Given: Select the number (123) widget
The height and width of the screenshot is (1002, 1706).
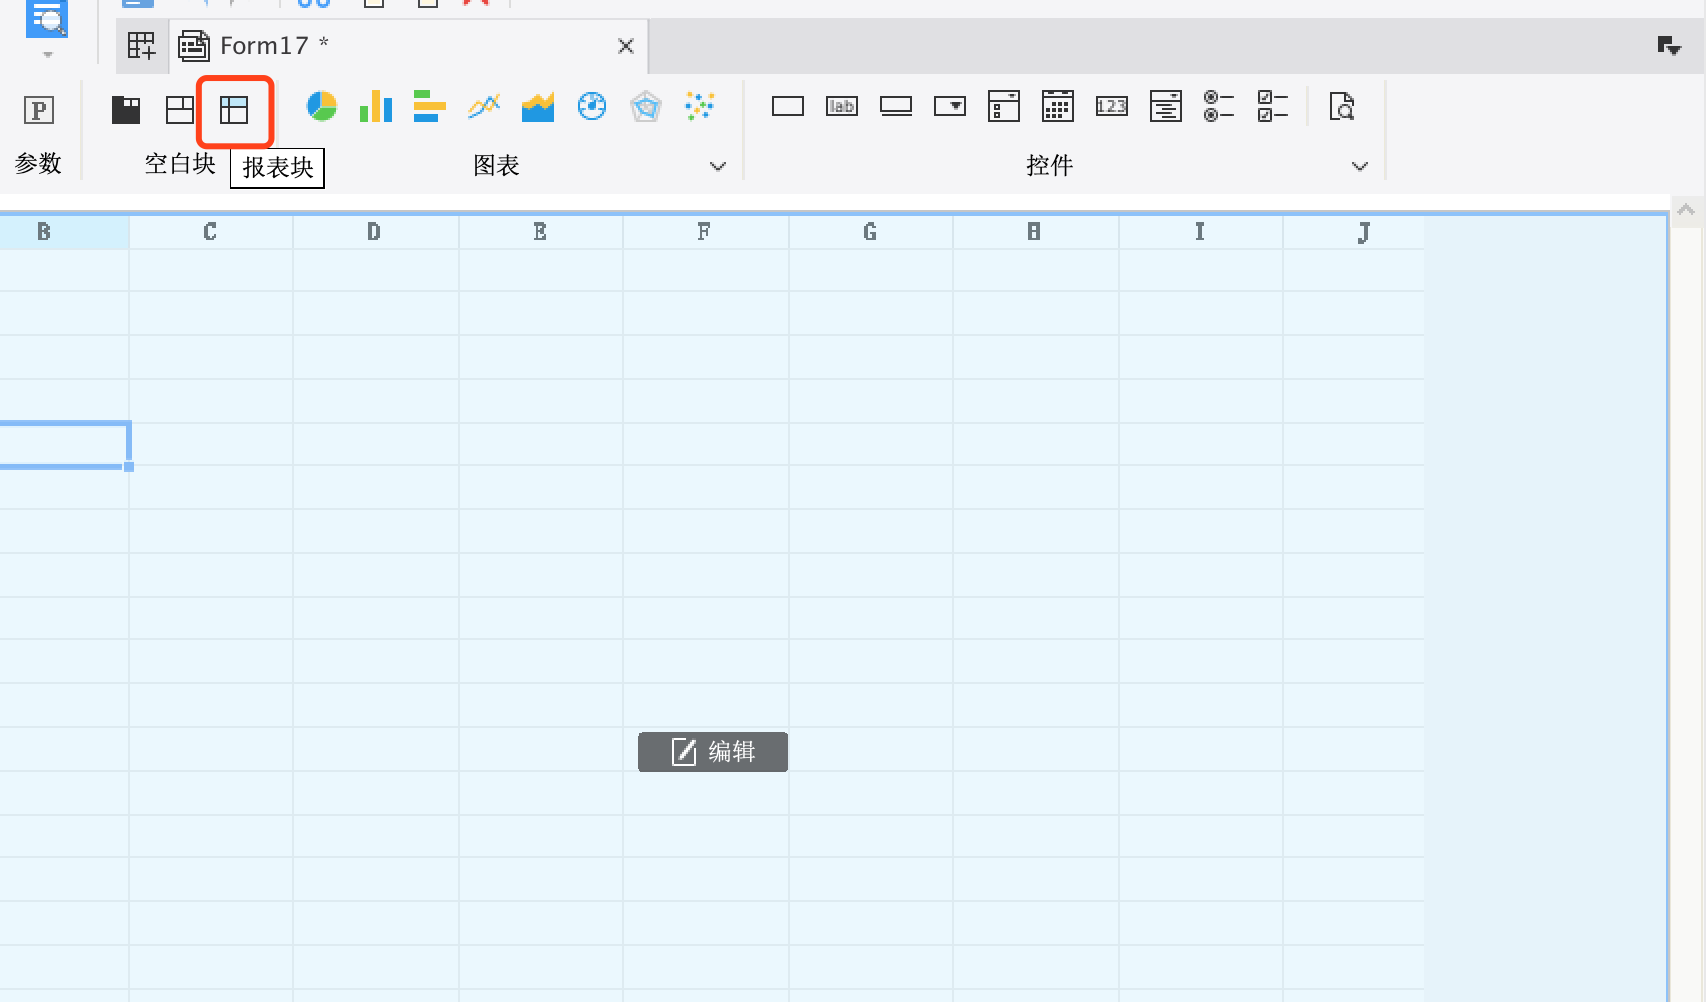Looking at the screenshot, I should [1112, 106].
